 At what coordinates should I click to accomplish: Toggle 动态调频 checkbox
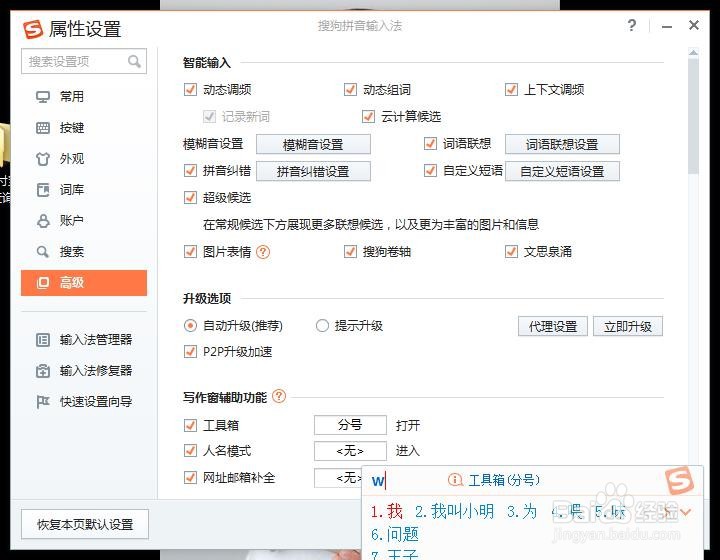190,90
